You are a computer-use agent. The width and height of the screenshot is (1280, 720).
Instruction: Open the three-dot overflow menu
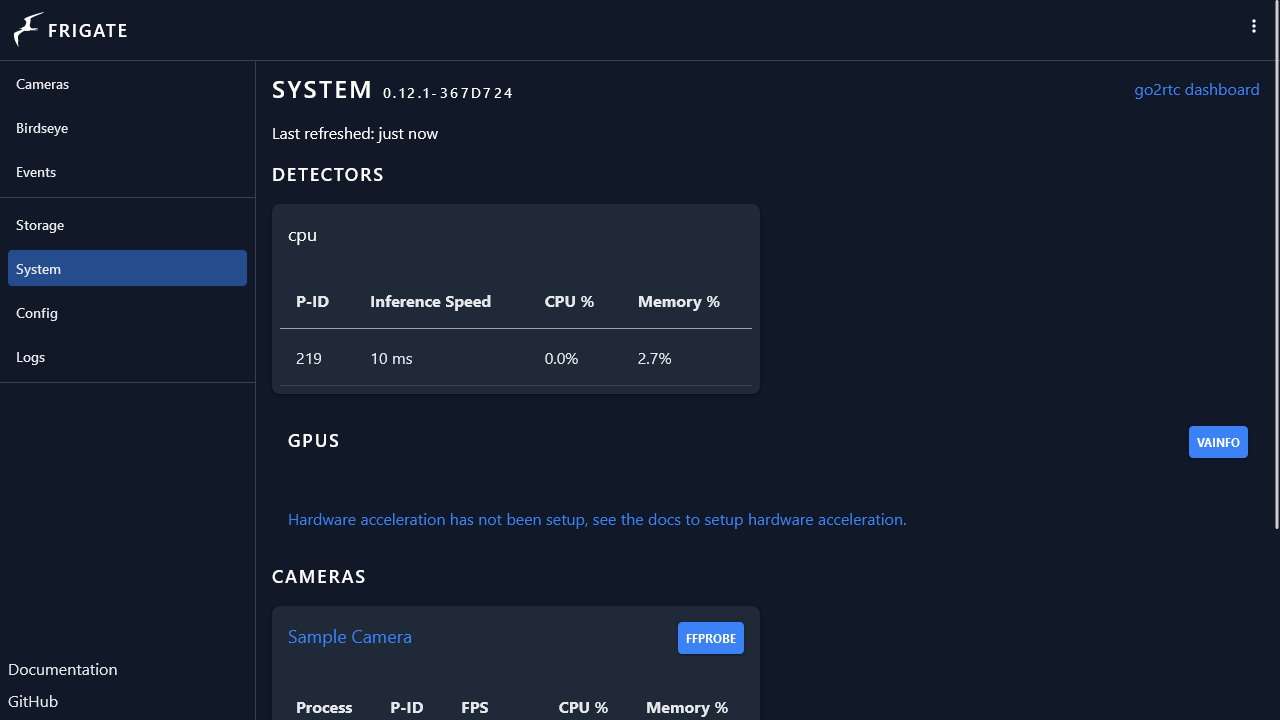coord(1253,27)
